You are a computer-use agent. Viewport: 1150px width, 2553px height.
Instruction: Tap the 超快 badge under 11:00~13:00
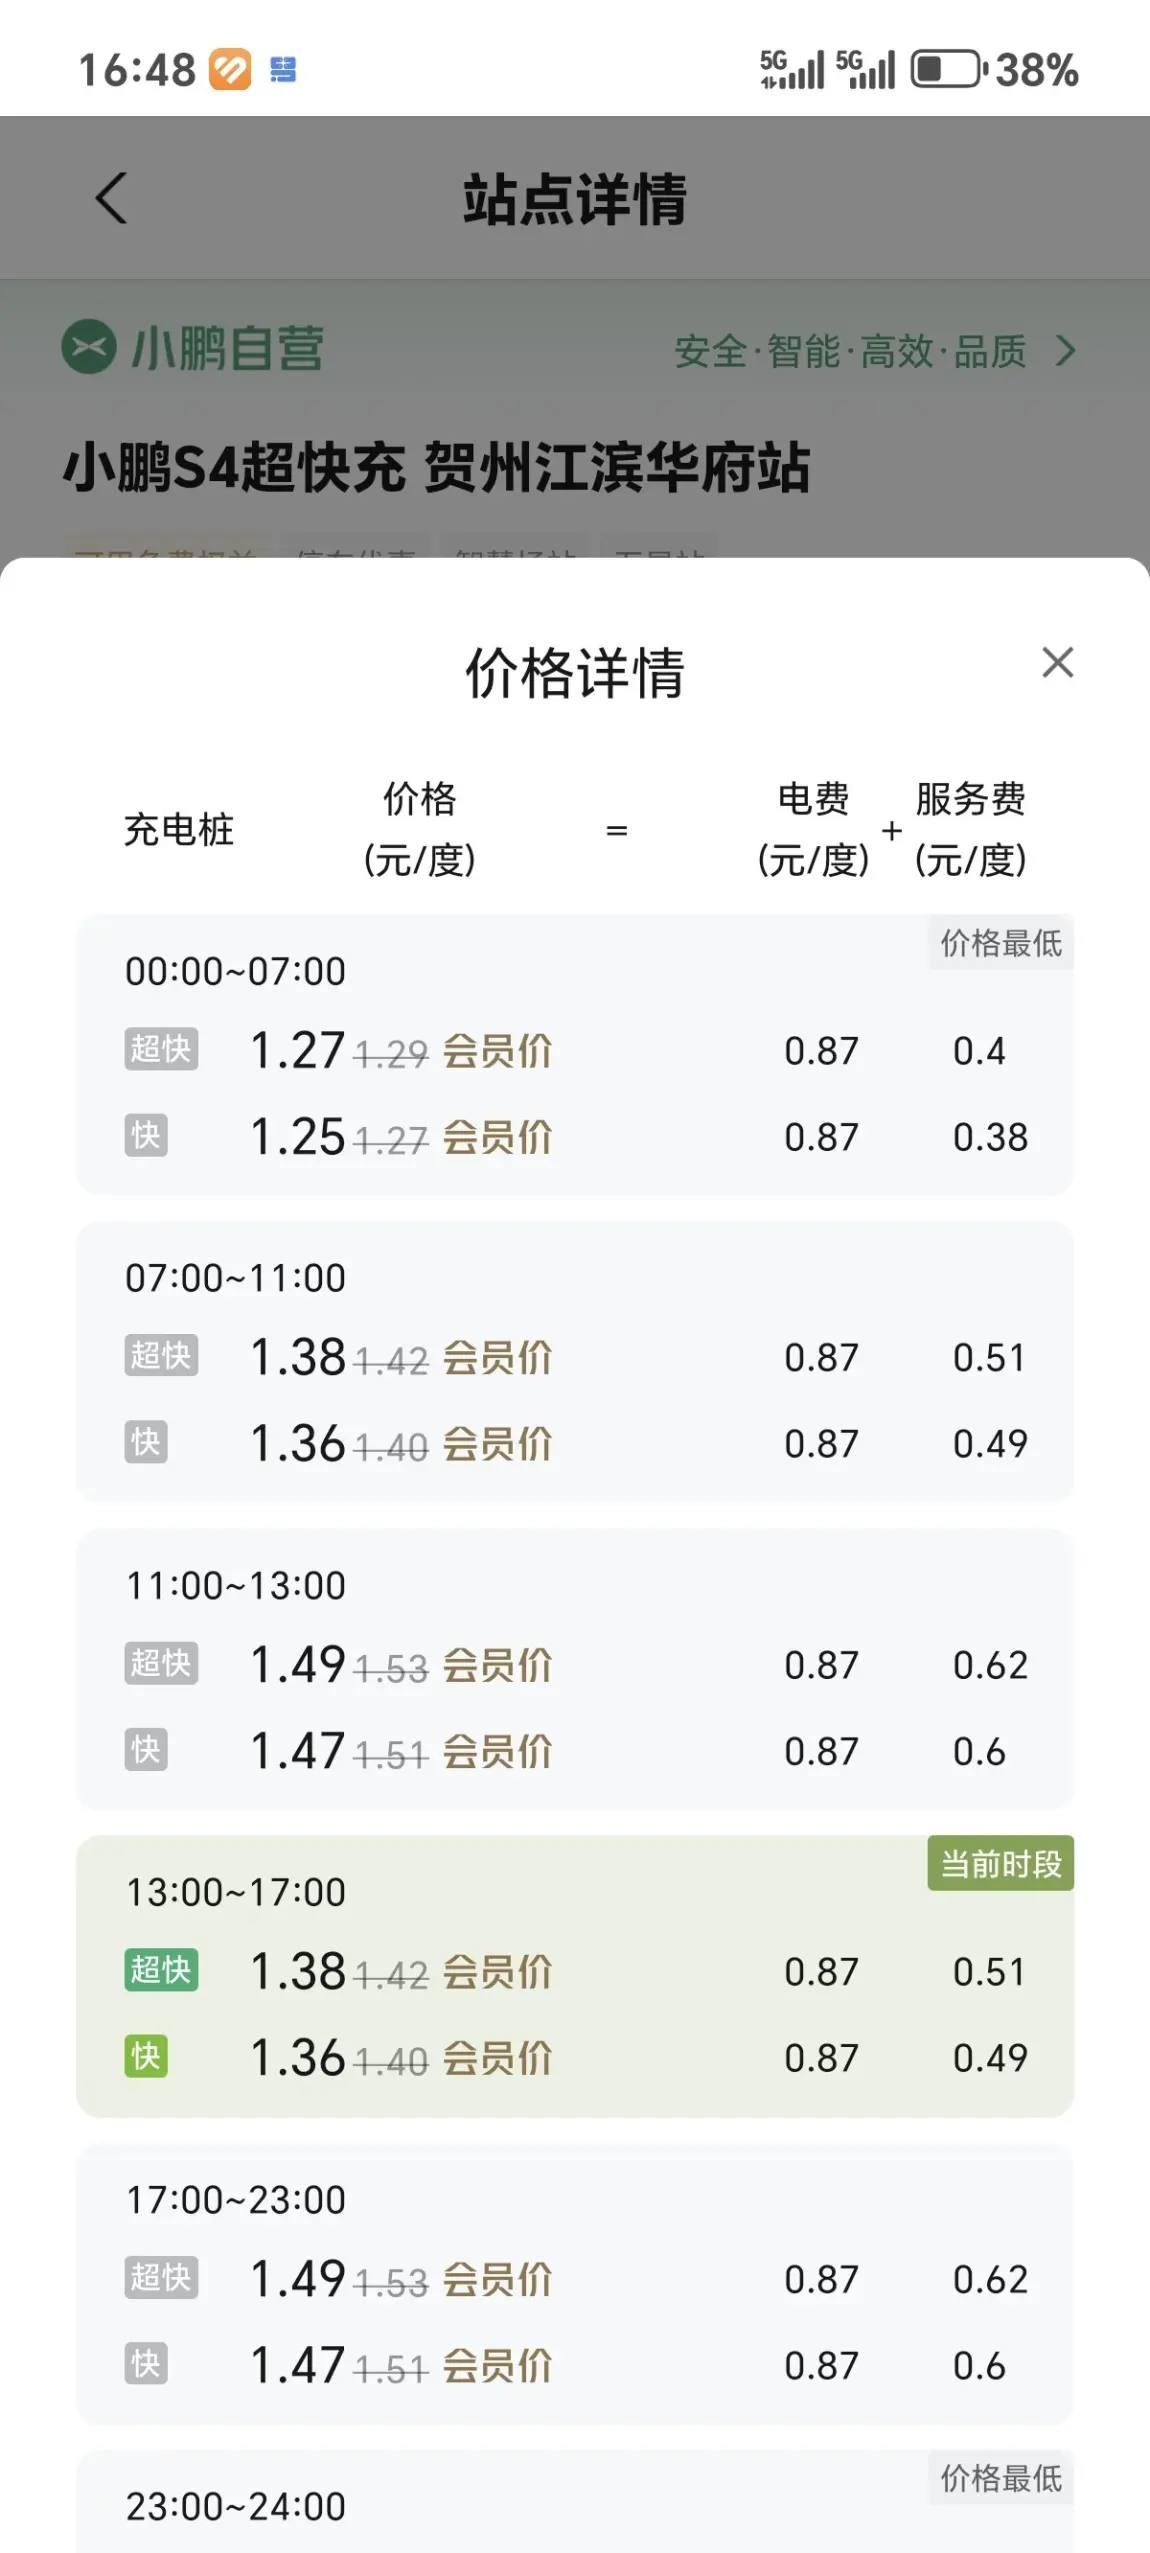161,1663
